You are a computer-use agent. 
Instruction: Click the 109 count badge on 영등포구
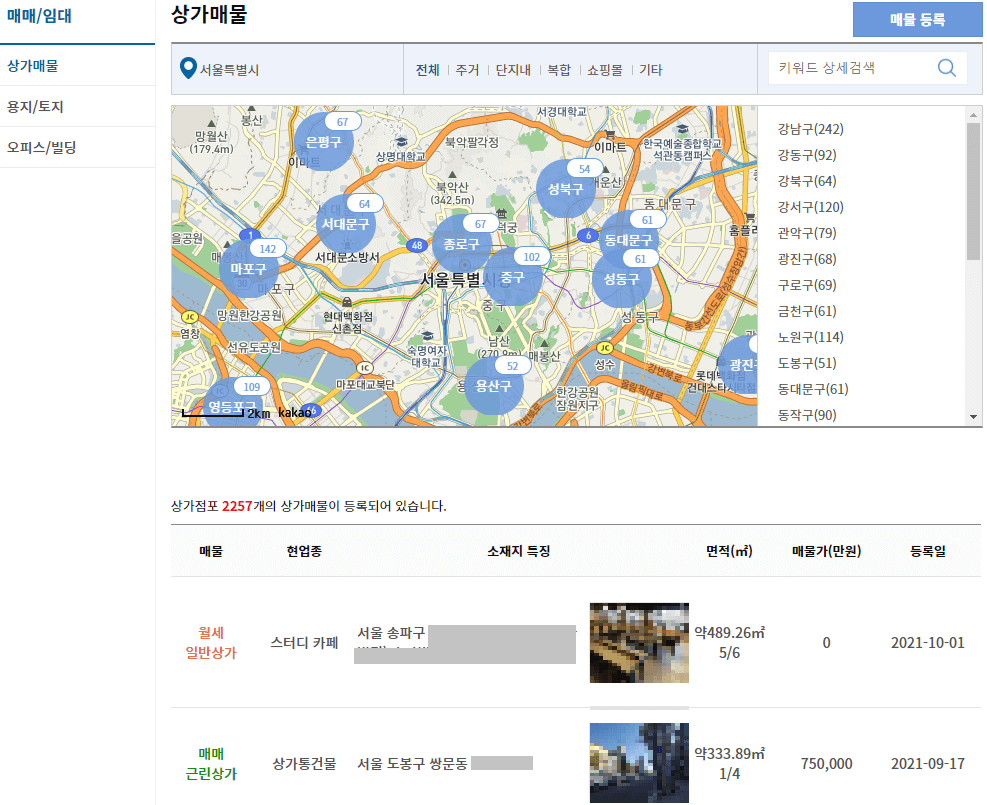(x=252, y=387)
